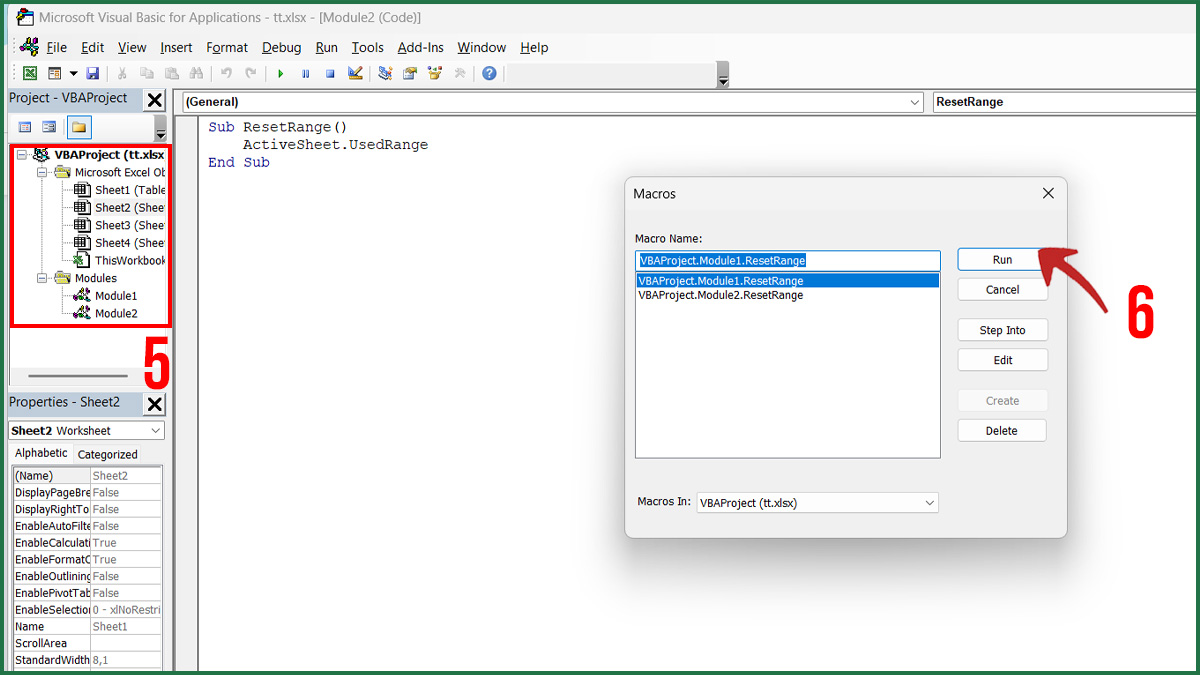Click View Microsoft Excel icon in toolbar

click(x=31, y=73)
